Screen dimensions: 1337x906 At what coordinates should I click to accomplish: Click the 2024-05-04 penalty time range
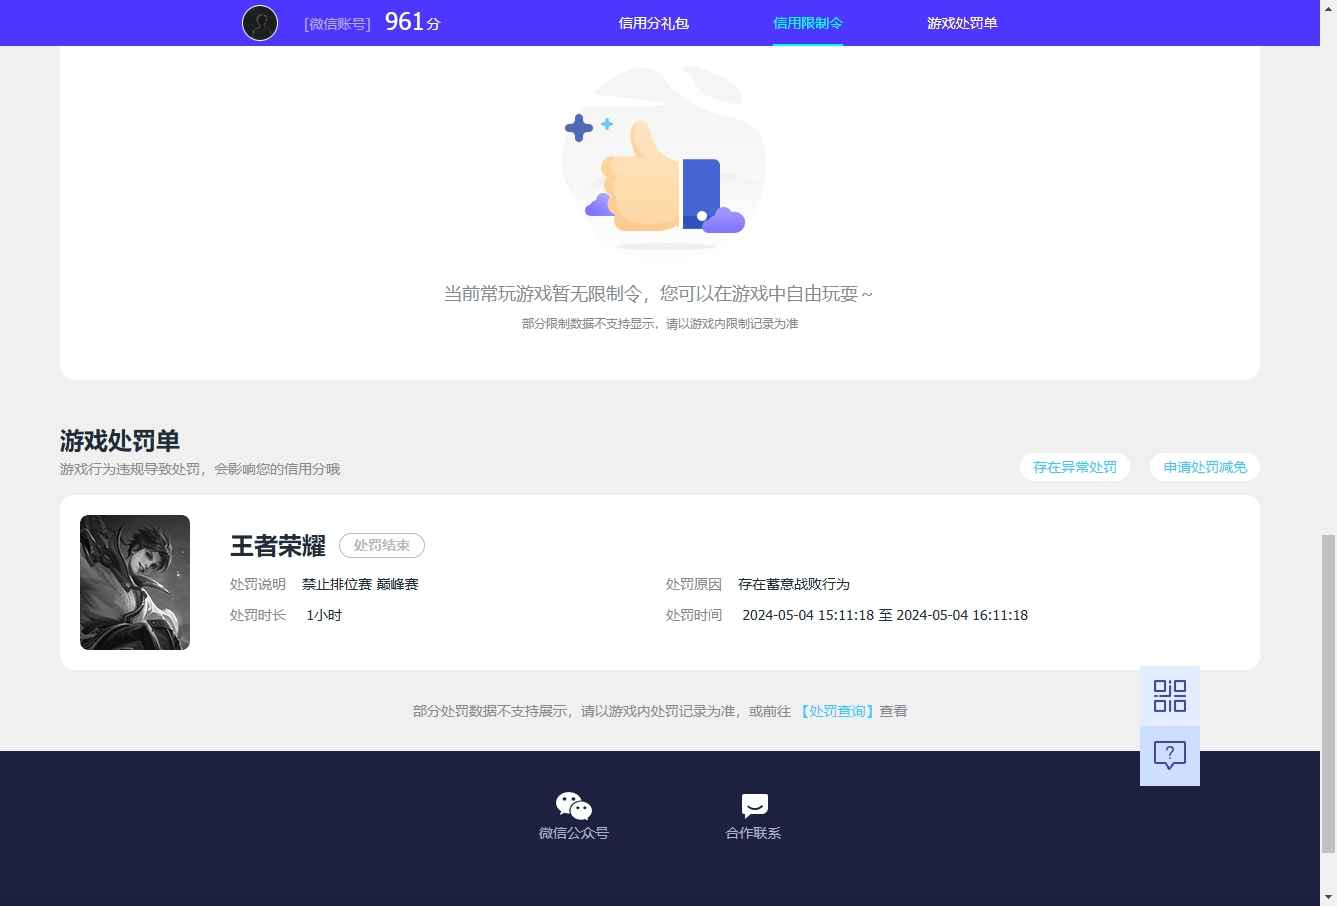click(885, 615)
